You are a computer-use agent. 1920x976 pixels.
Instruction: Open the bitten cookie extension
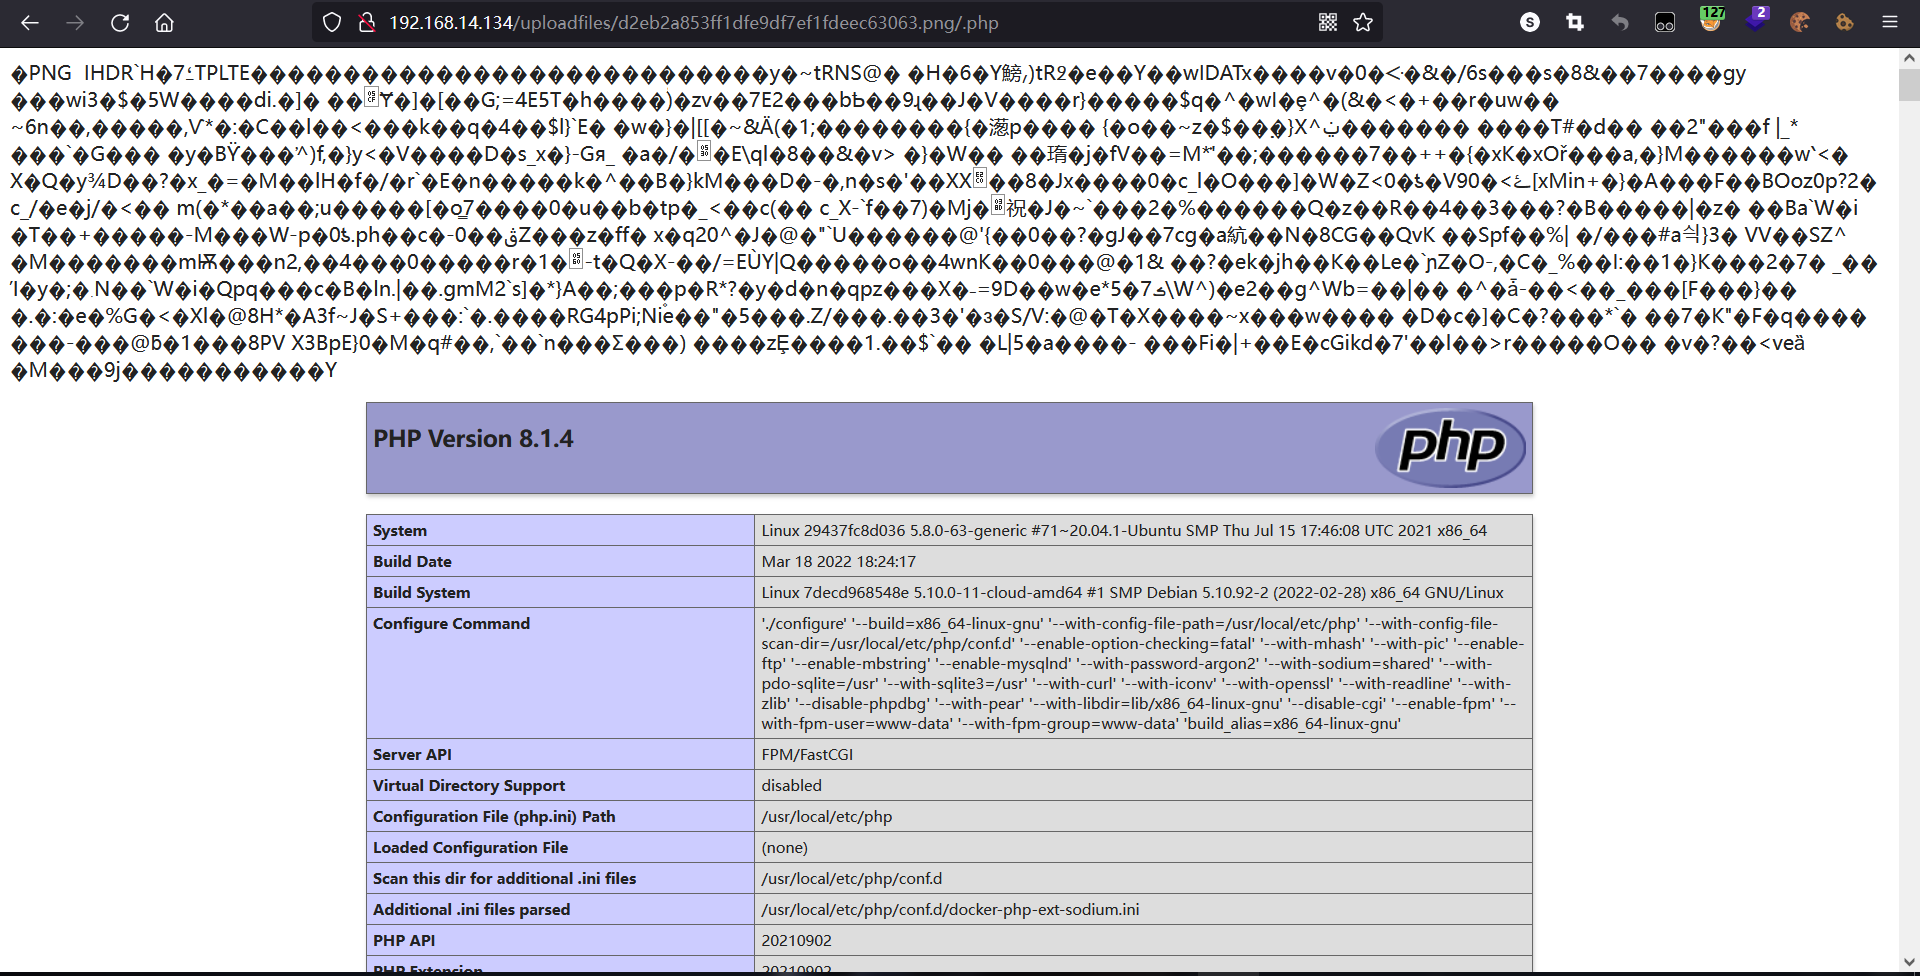(x=1800, y=22)
